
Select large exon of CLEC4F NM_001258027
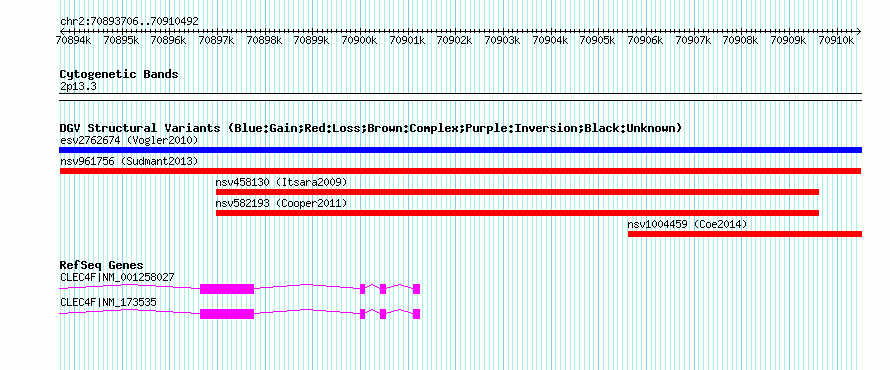coord(227,288)
